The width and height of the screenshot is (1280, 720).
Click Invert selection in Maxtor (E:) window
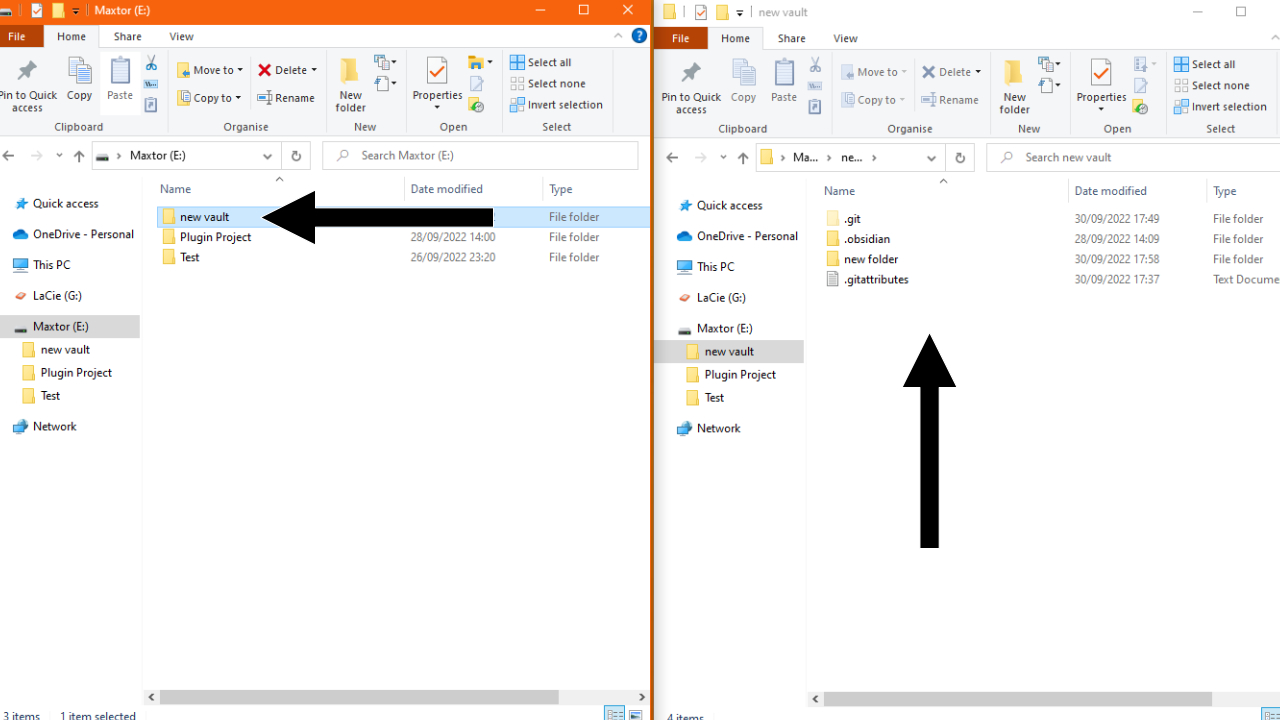[x=556, y=105]
